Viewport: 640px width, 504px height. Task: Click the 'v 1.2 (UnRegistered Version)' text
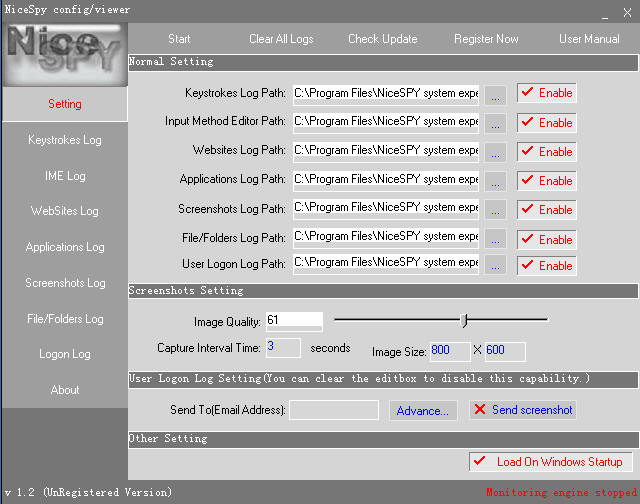(88, 492)
